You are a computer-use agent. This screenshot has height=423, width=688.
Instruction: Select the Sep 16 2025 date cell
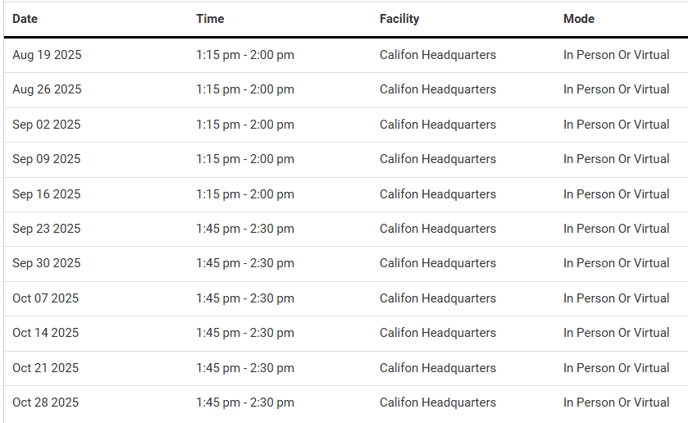[x=47, y=194]
